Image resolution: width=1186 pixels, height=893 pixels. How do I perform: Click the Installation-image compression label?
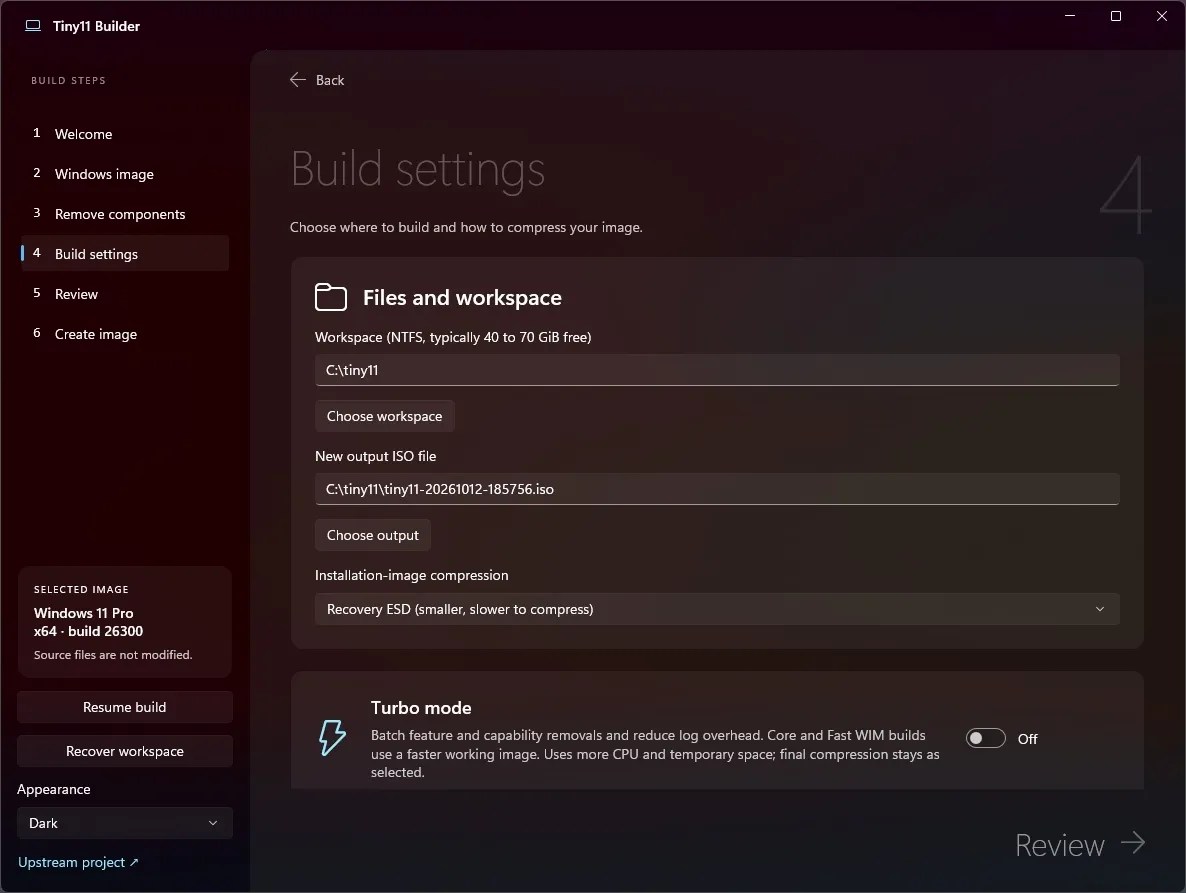[x=411, y=575]
